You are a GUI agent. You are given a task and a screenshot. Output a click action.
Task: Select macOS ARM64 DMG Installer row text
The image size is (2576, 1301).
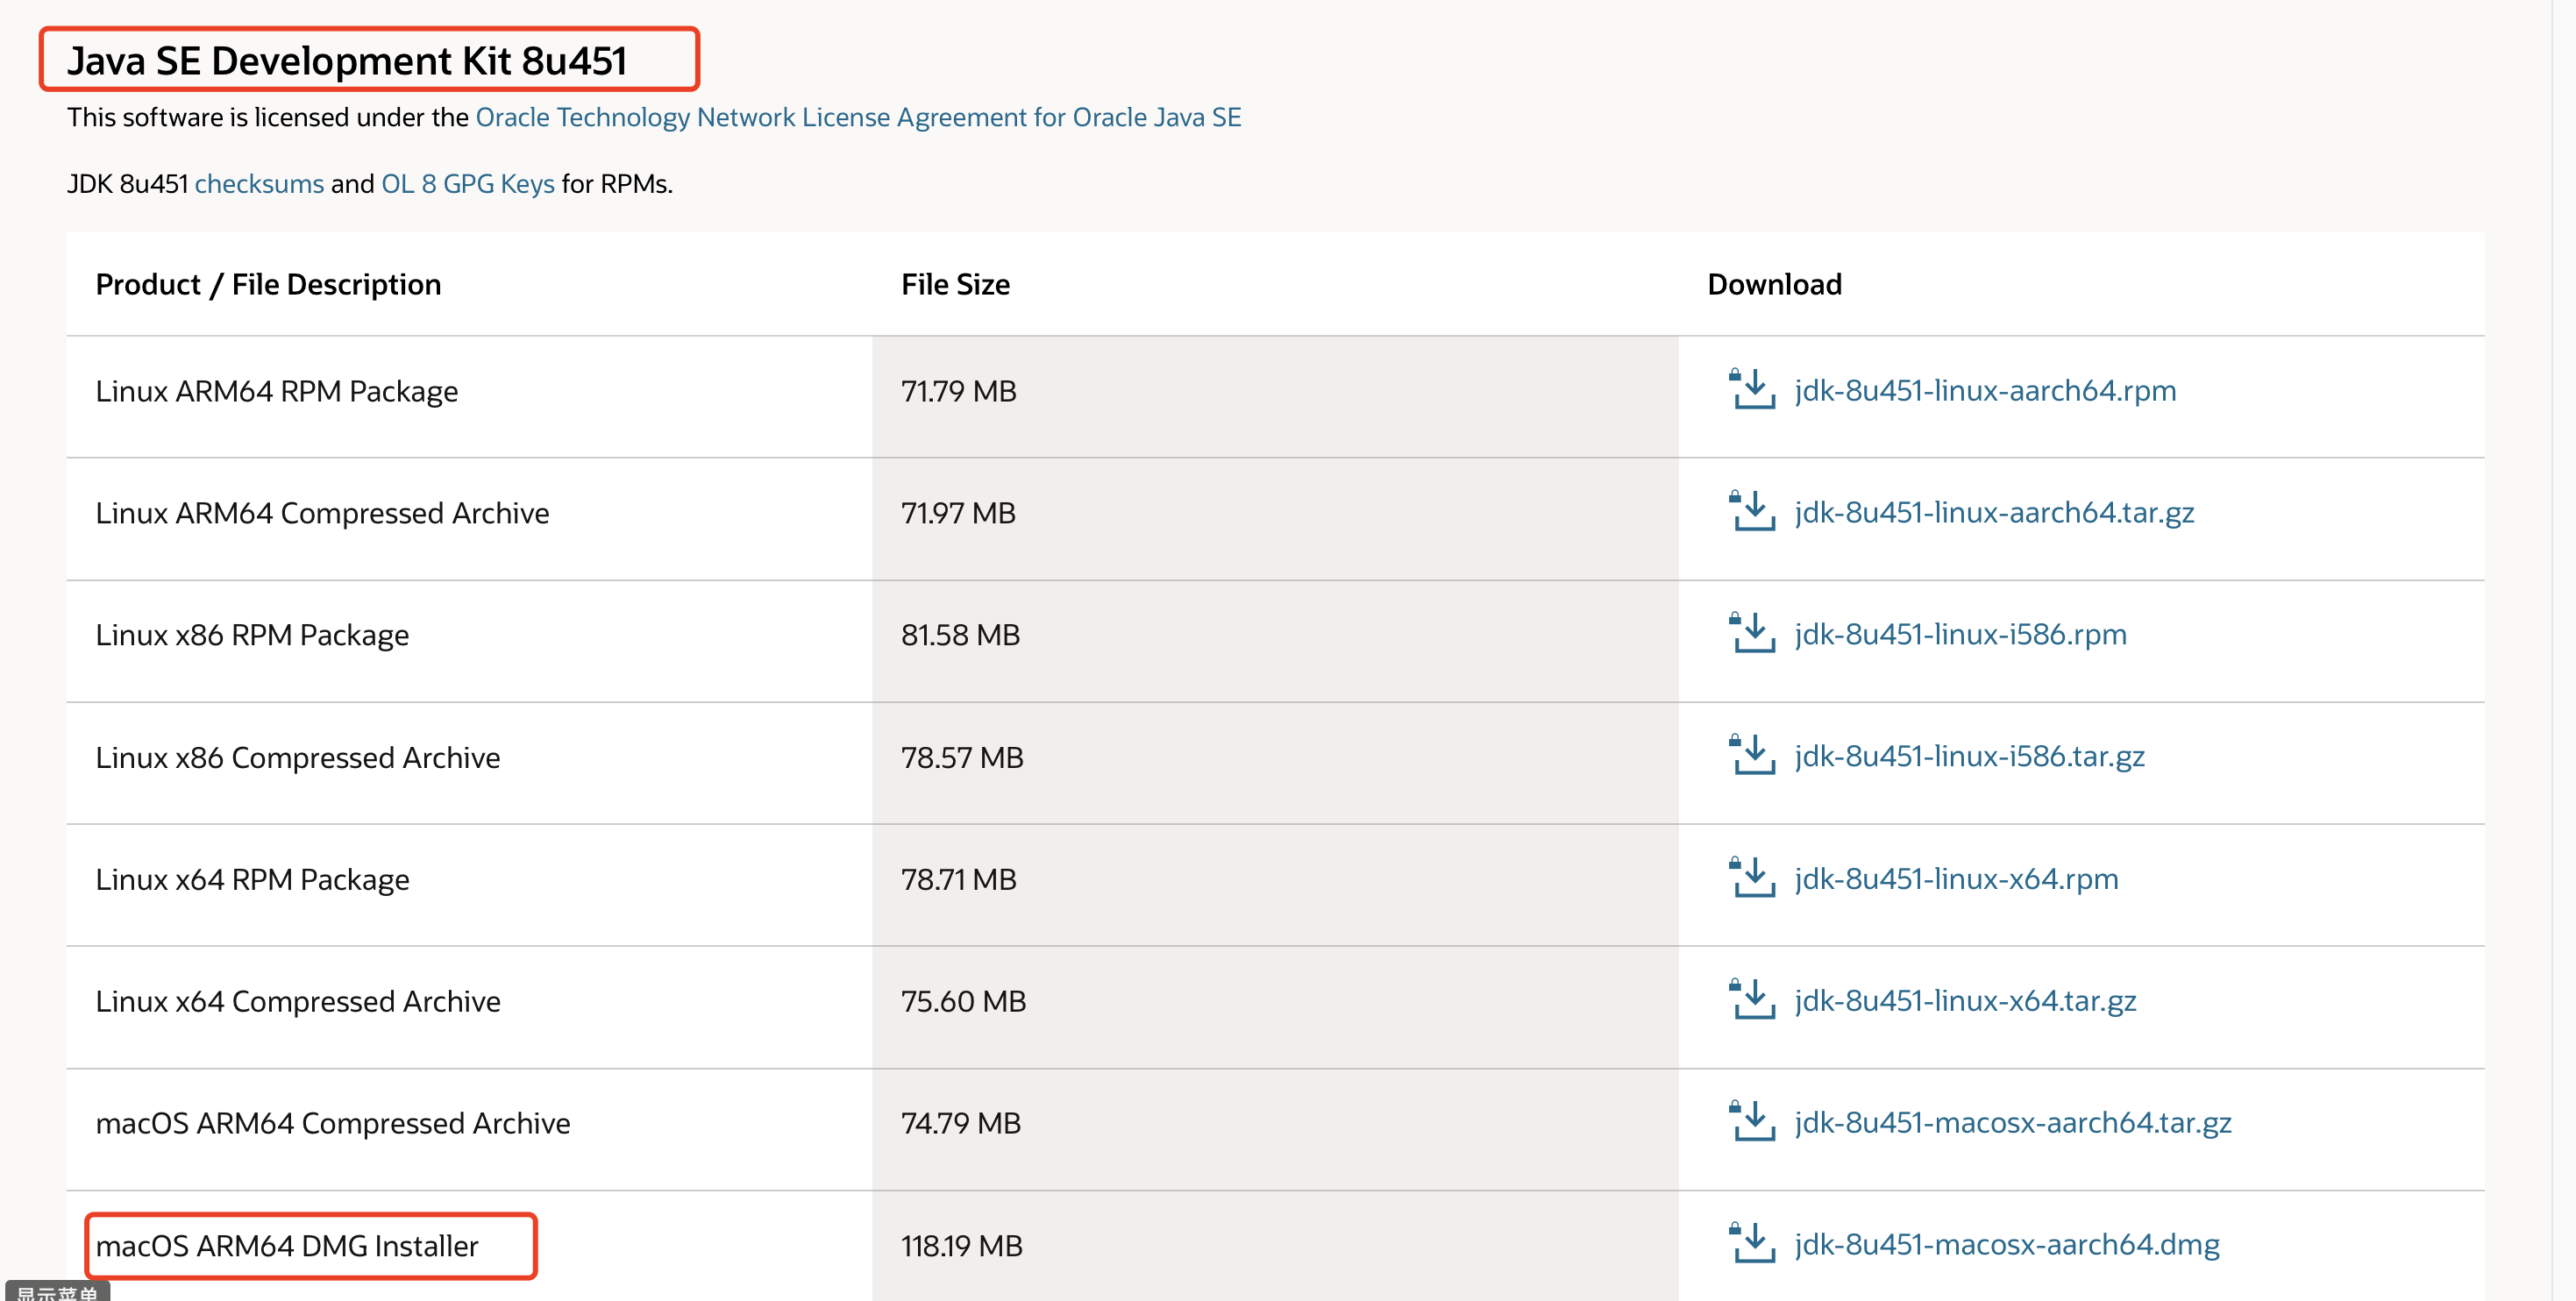(287, 1246)
